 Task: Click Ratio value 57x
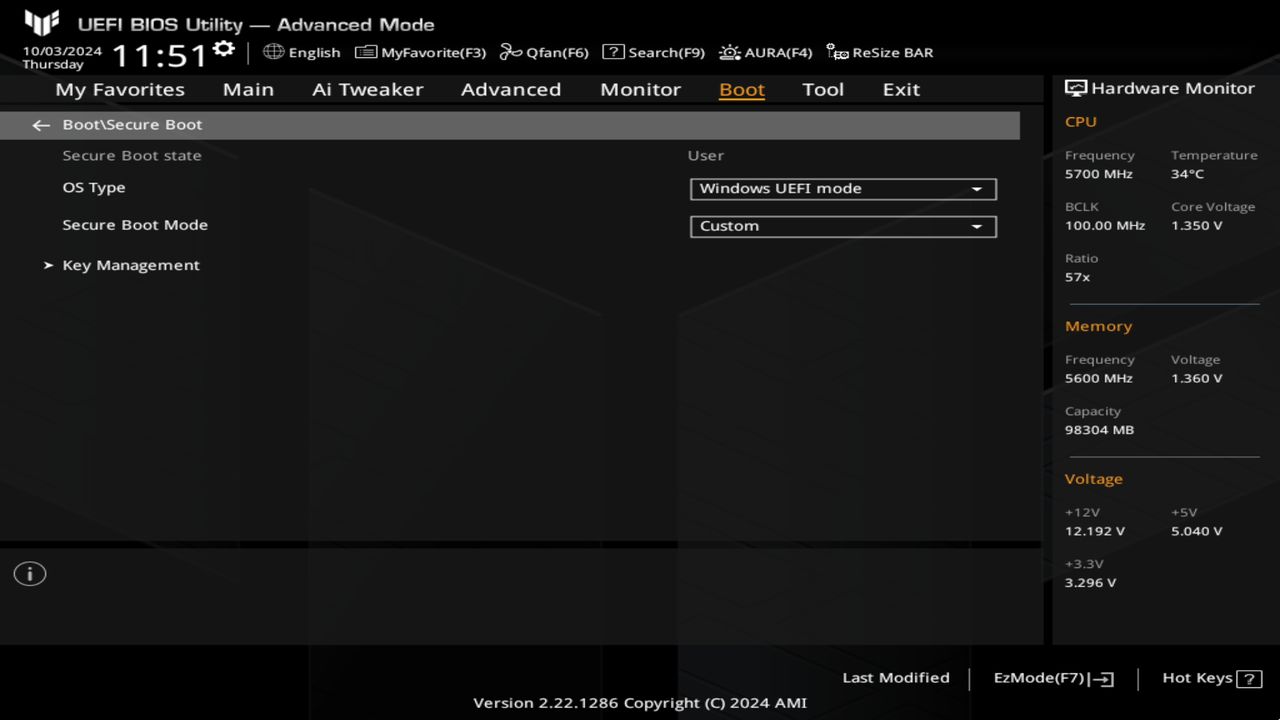(x=1077, y=277)
